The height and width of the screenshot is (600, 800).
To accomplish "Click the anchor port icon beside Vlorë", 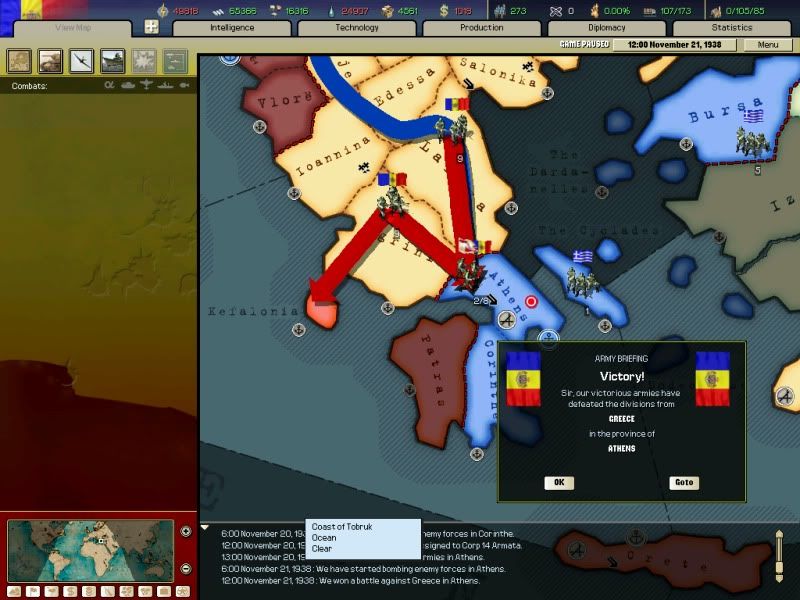I will (x=260, y=127).
